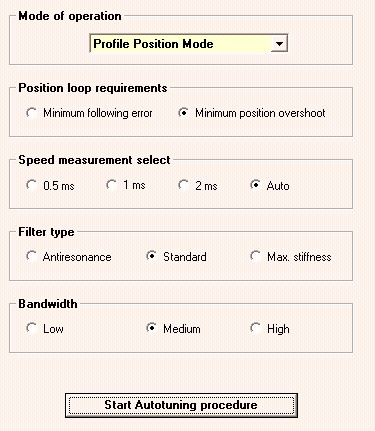Click the Antiresonance label text
375x431 pixels.
(77, 257)
